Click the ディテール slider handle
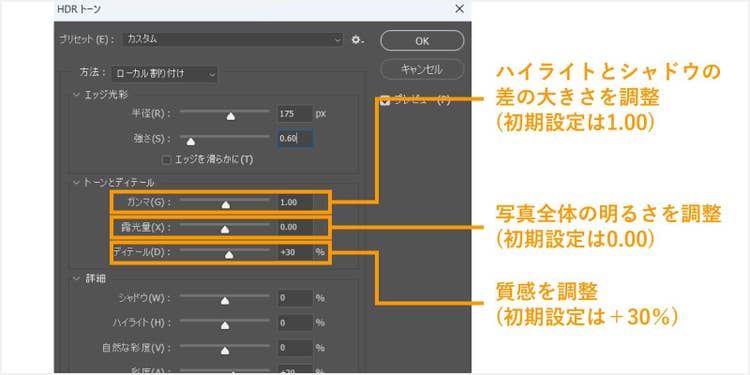750x375 pixels. point(229,255)
